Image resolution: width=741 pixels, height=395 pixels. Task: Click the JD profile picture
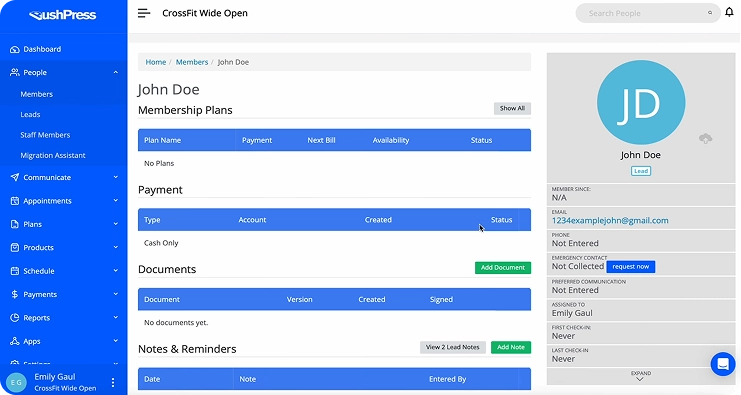[x=641, y=102]
